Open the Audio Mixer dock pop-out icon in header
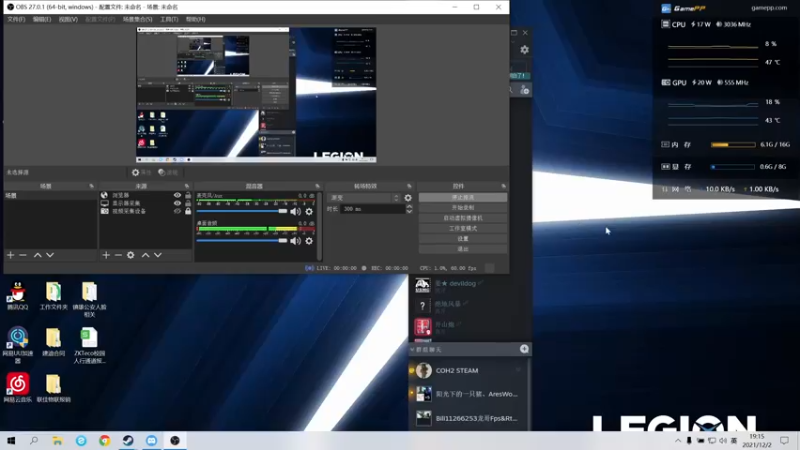 317,186
